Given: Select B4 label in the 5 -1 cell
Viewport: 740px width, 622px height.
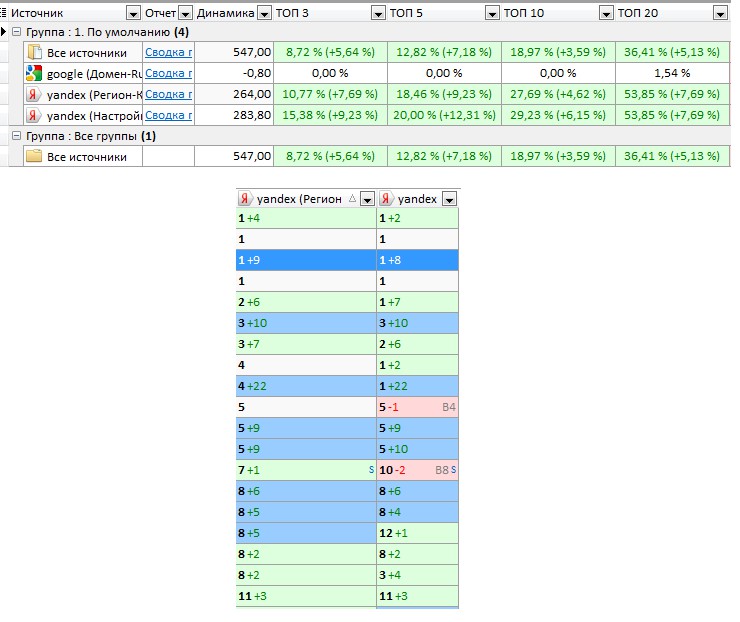Looking at the screenshot, I should tap(449, 407).
